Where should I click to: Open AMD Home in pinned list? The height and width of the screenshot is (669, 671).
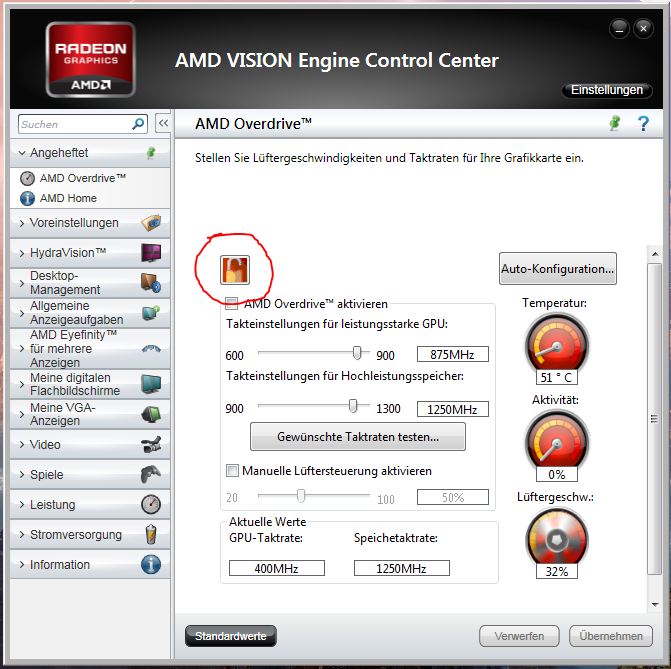click(68, 198)
